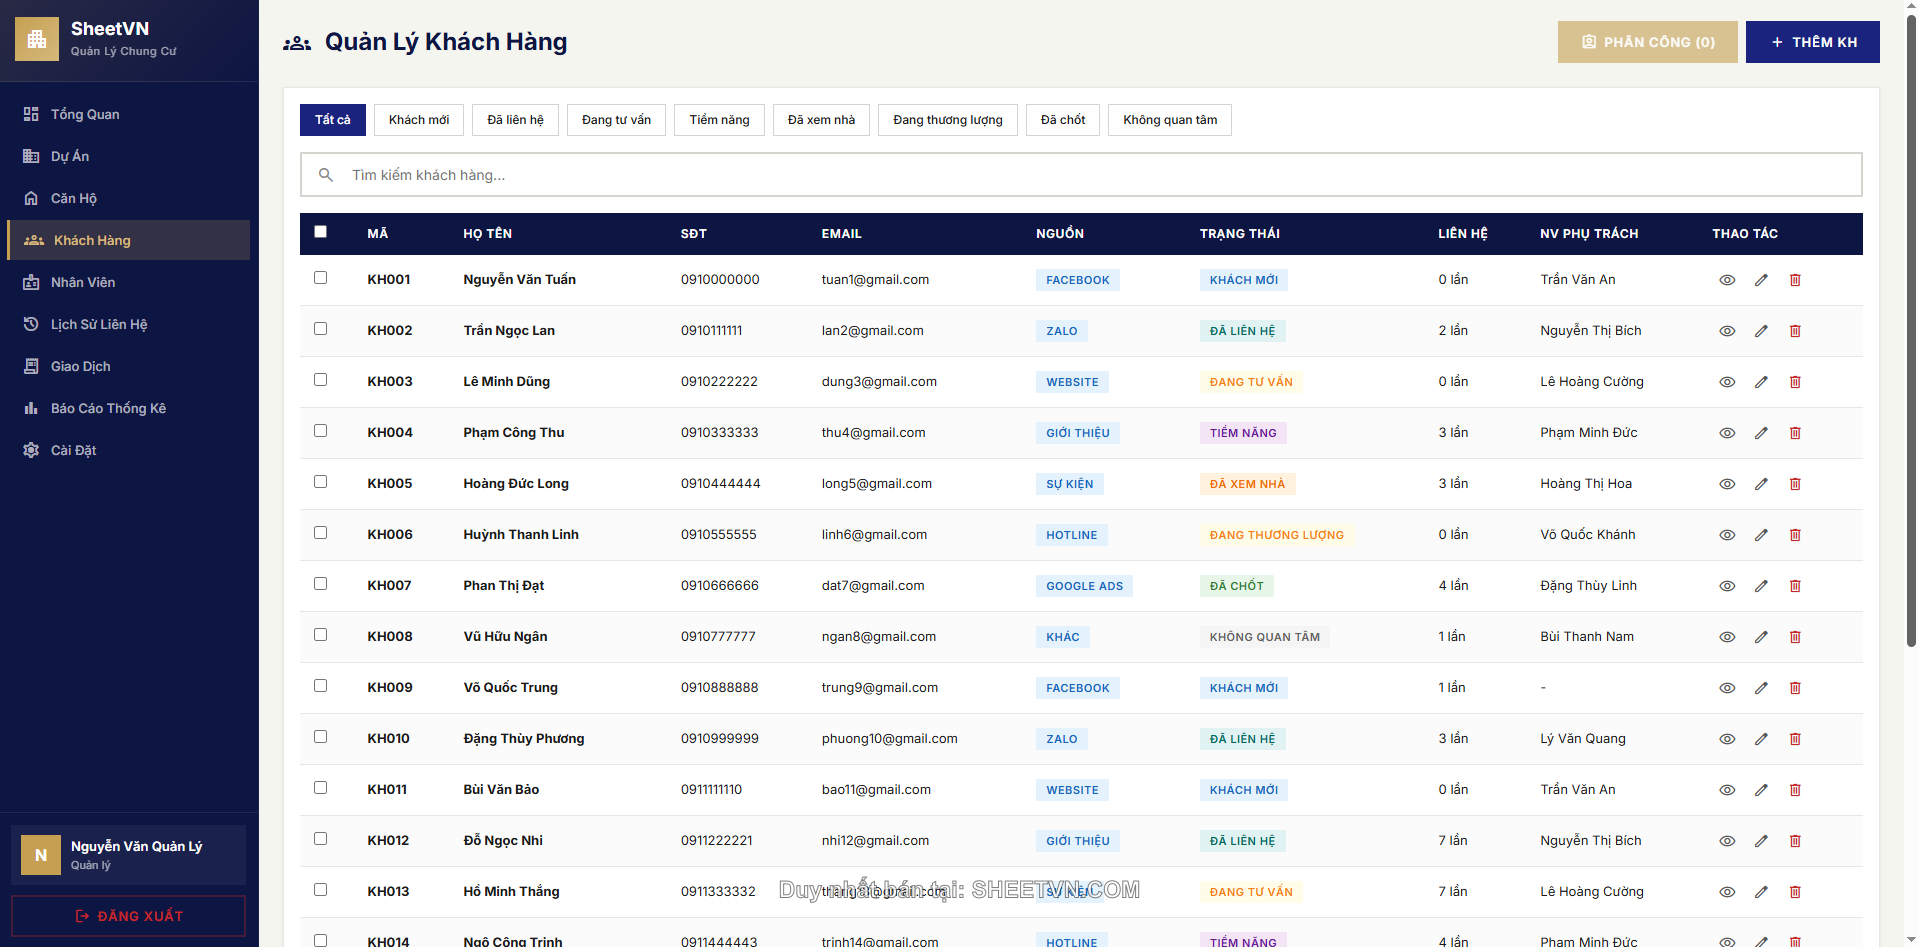
Task: Filter by Đang thương lượng status
Action: [947, 120]
